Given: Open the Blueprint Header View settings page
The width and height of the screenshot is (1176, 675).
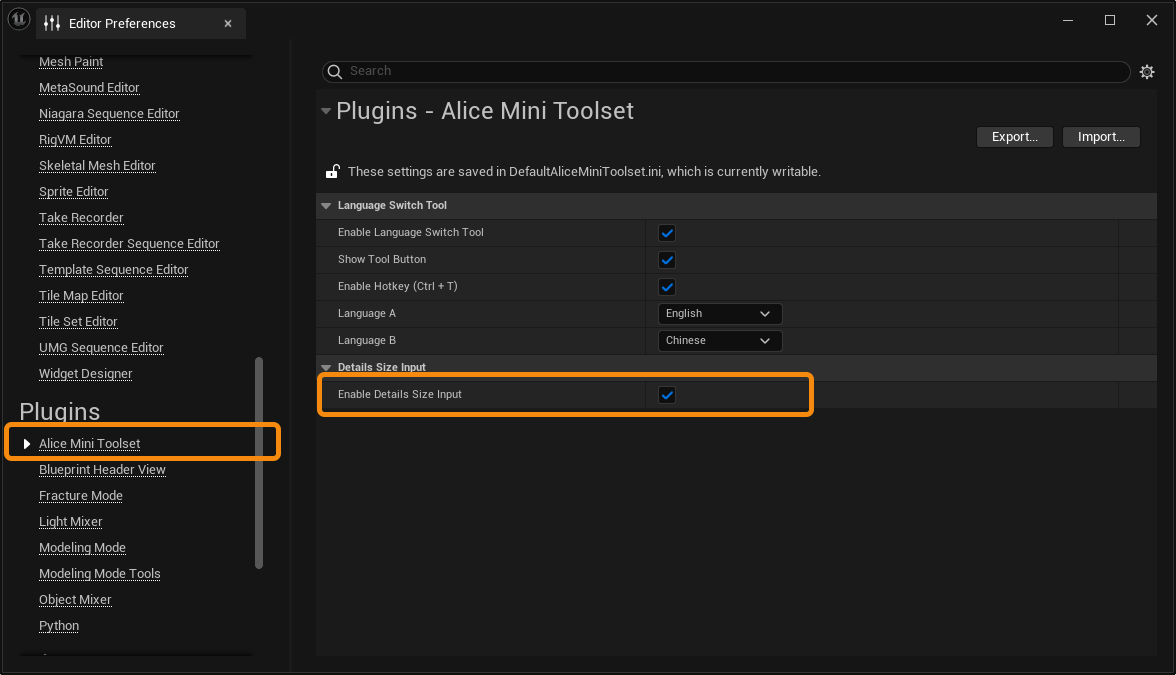Looking at the screenshot, I should (101, 469).
